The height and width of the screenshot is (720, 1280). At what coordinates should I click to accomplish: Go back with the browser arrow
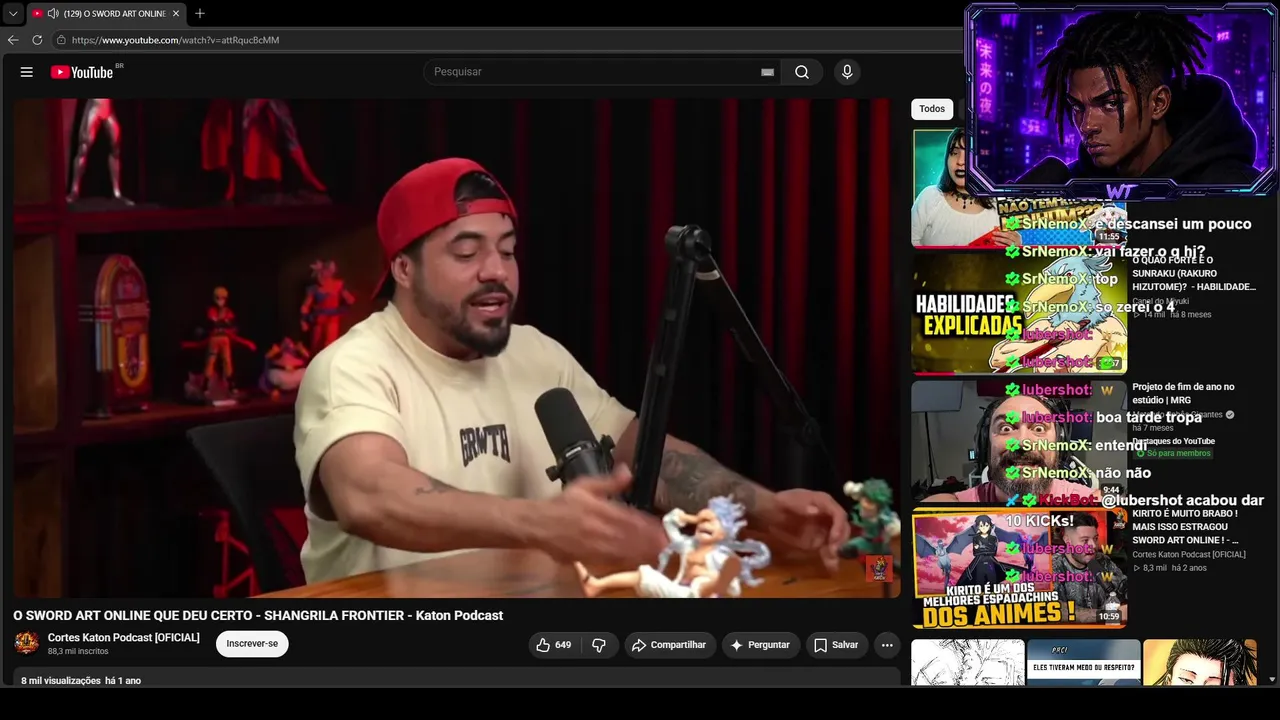(x=13, y=40)
